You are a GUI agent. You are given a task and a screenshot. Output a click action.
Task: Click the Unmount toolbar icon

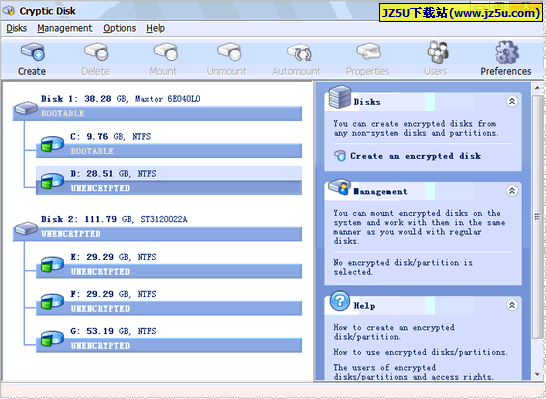[229, 52]
